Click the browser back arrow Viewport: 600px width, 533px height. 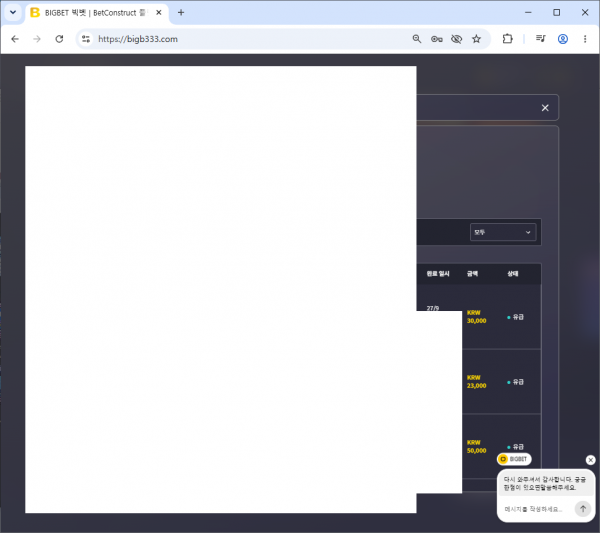pos(15,39)
